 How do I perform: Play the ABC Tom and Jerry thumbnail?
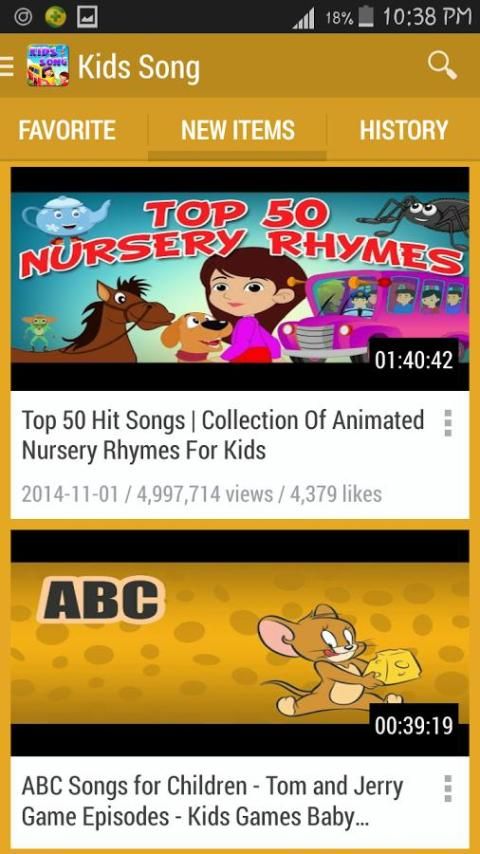coord(240,643)
